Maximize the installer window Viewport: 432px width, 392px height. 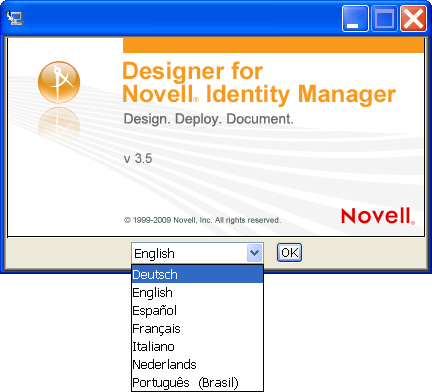click(x=384, y=18)
